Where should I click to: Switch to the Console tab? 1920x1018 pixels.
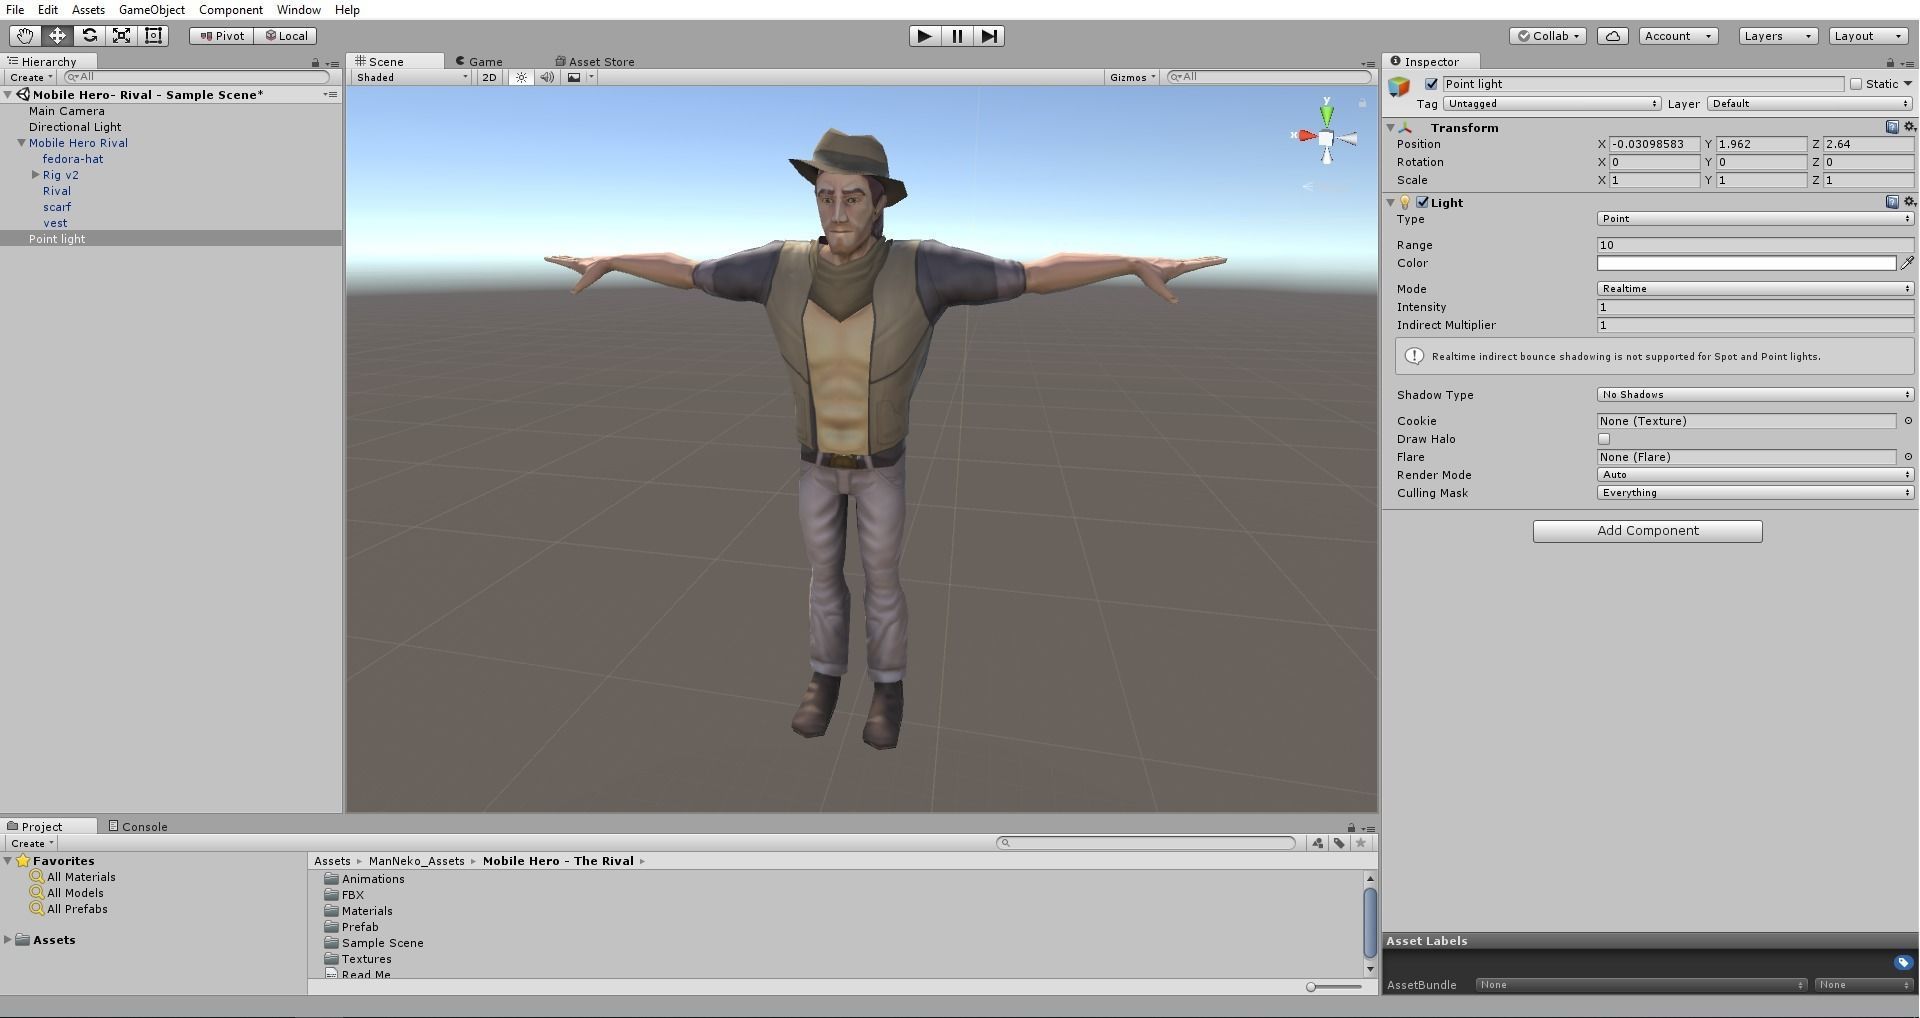coord(138,827)
